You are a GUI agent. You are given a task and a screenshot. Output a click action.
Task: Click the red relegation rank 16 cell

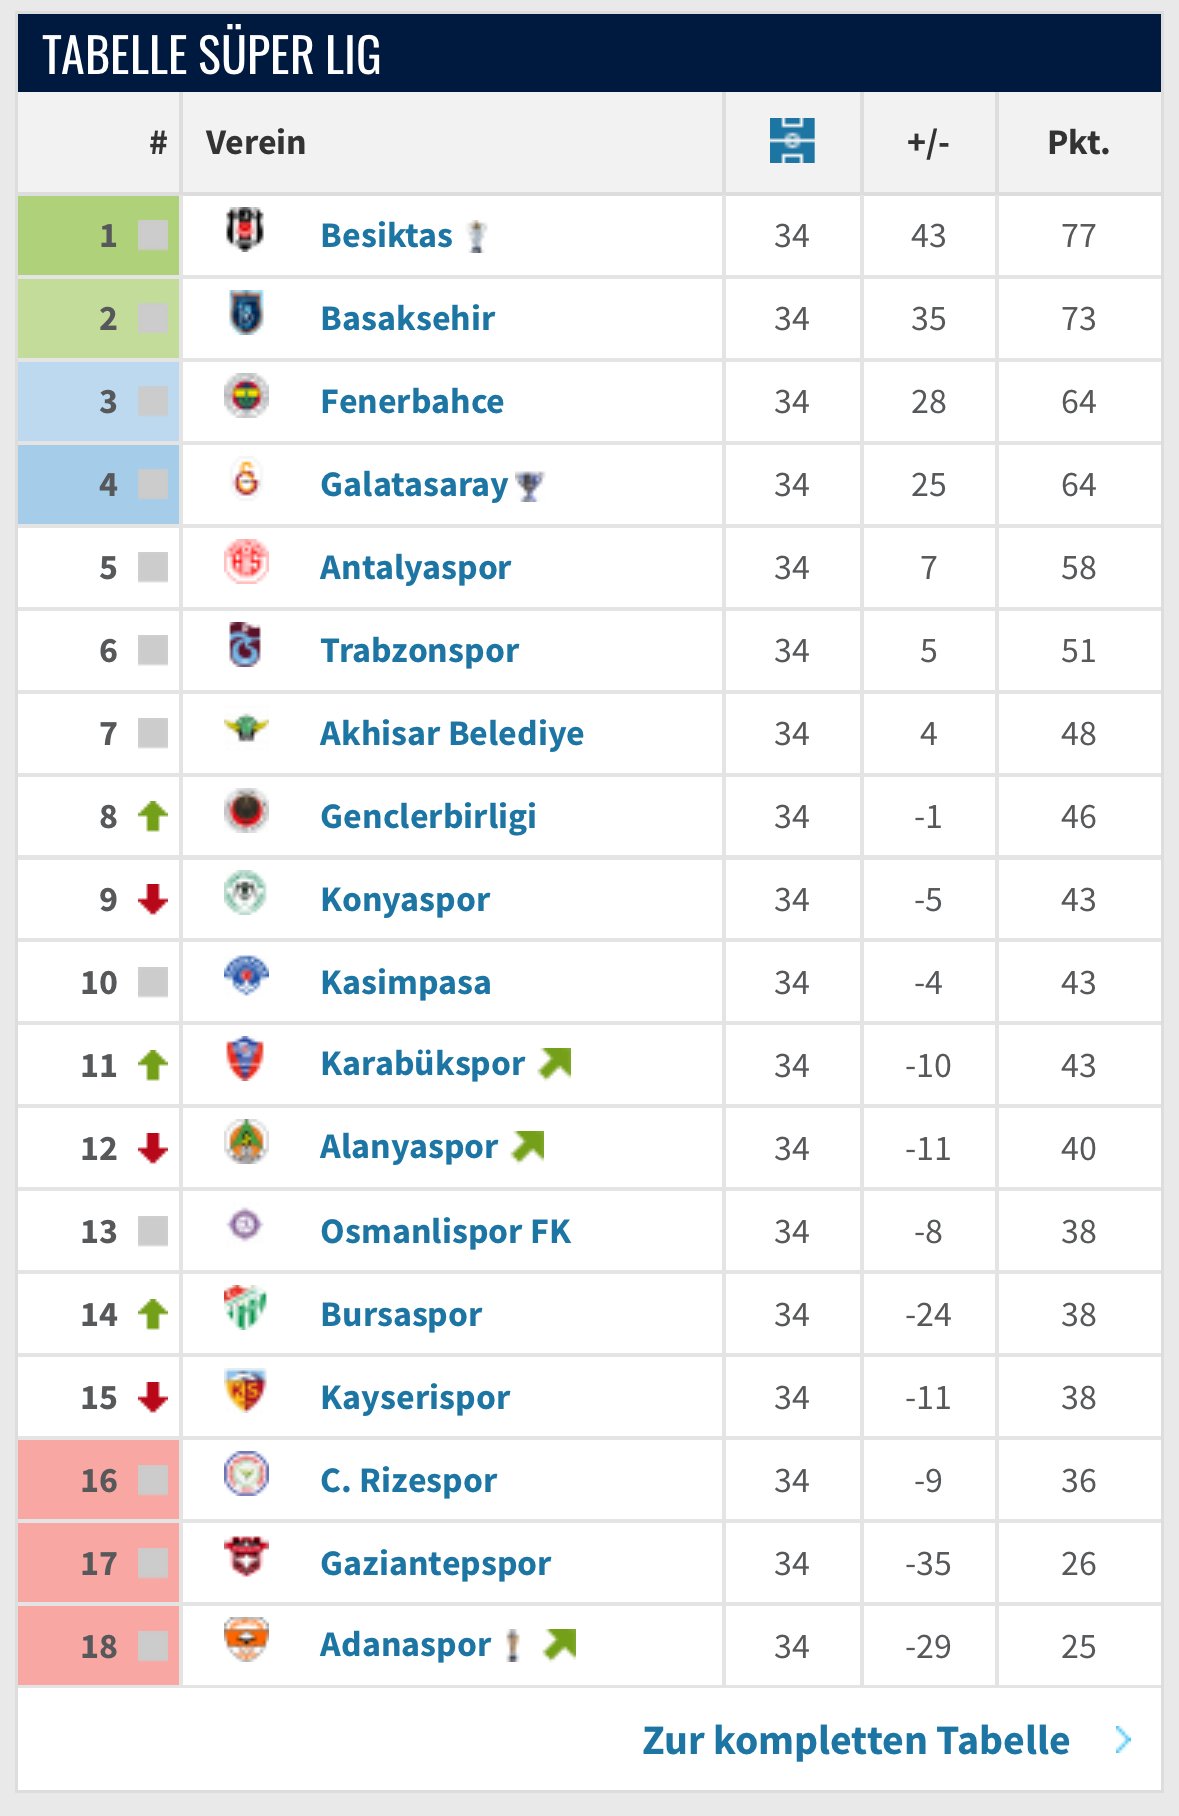point(99,1480)
